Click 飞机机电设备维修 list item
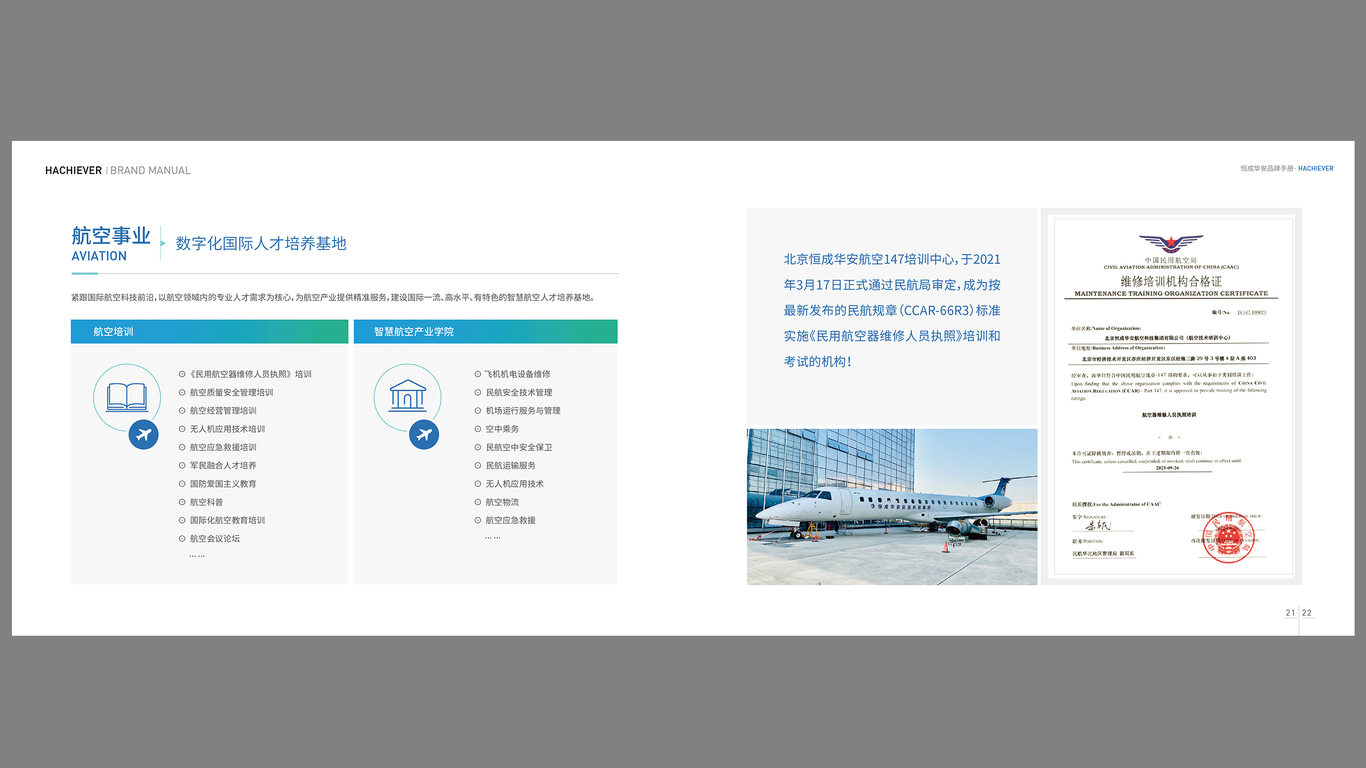The image size is (1366, 768). [518, 374]
